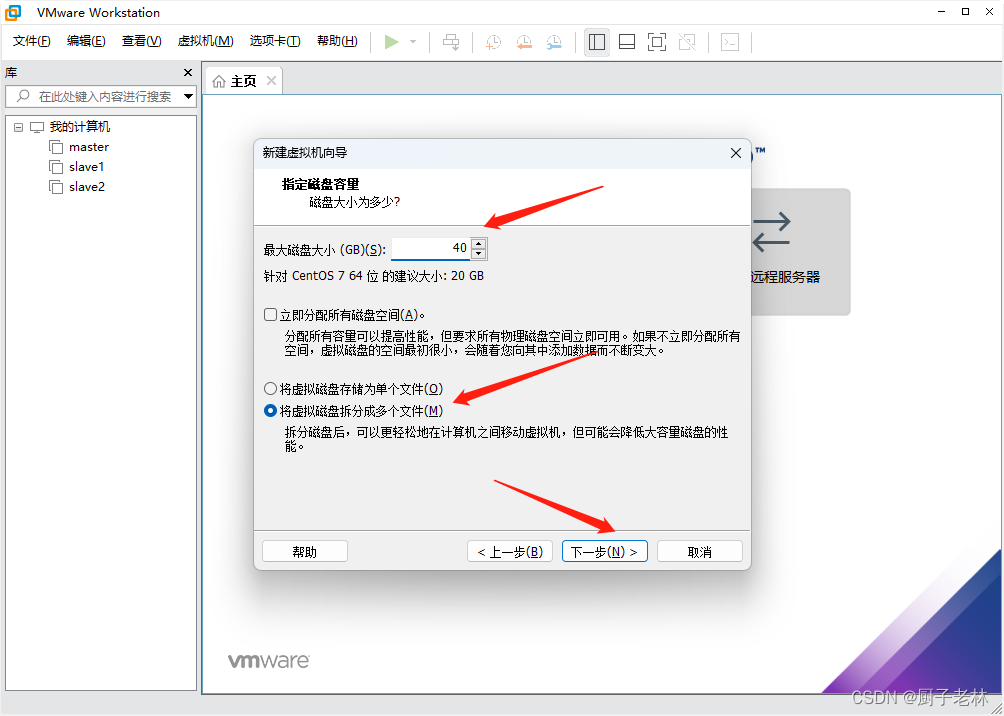1004x716 pixels.
Task: Click the console view toolbar icon
Action: (730, 42)
